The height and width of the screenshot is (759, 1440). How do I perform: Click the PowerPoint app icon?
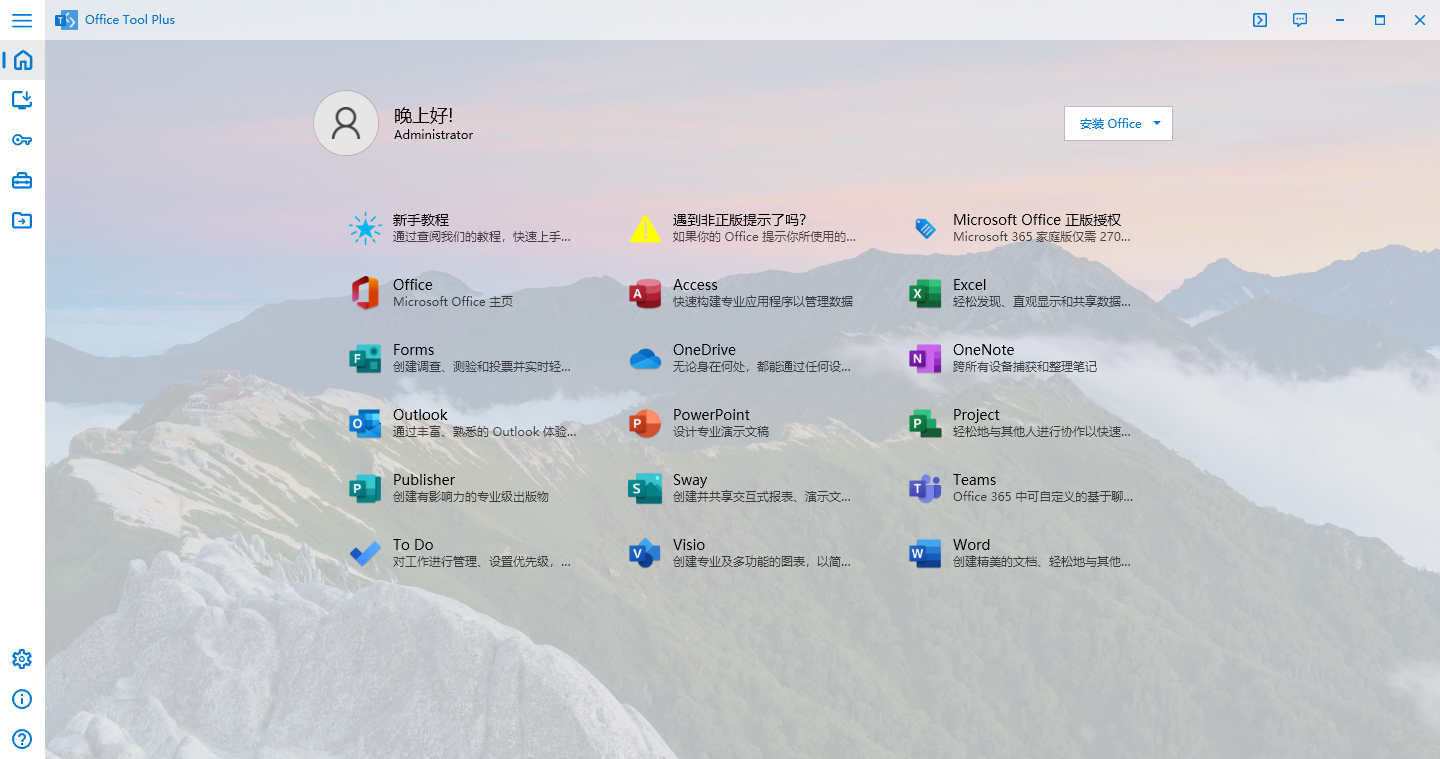point(645,423)
